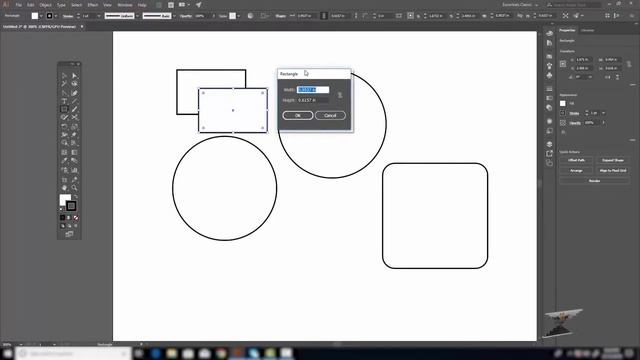Screen dimensions: 640x360
Task: Select the Scissors tool
Action: tap(74, 118)
